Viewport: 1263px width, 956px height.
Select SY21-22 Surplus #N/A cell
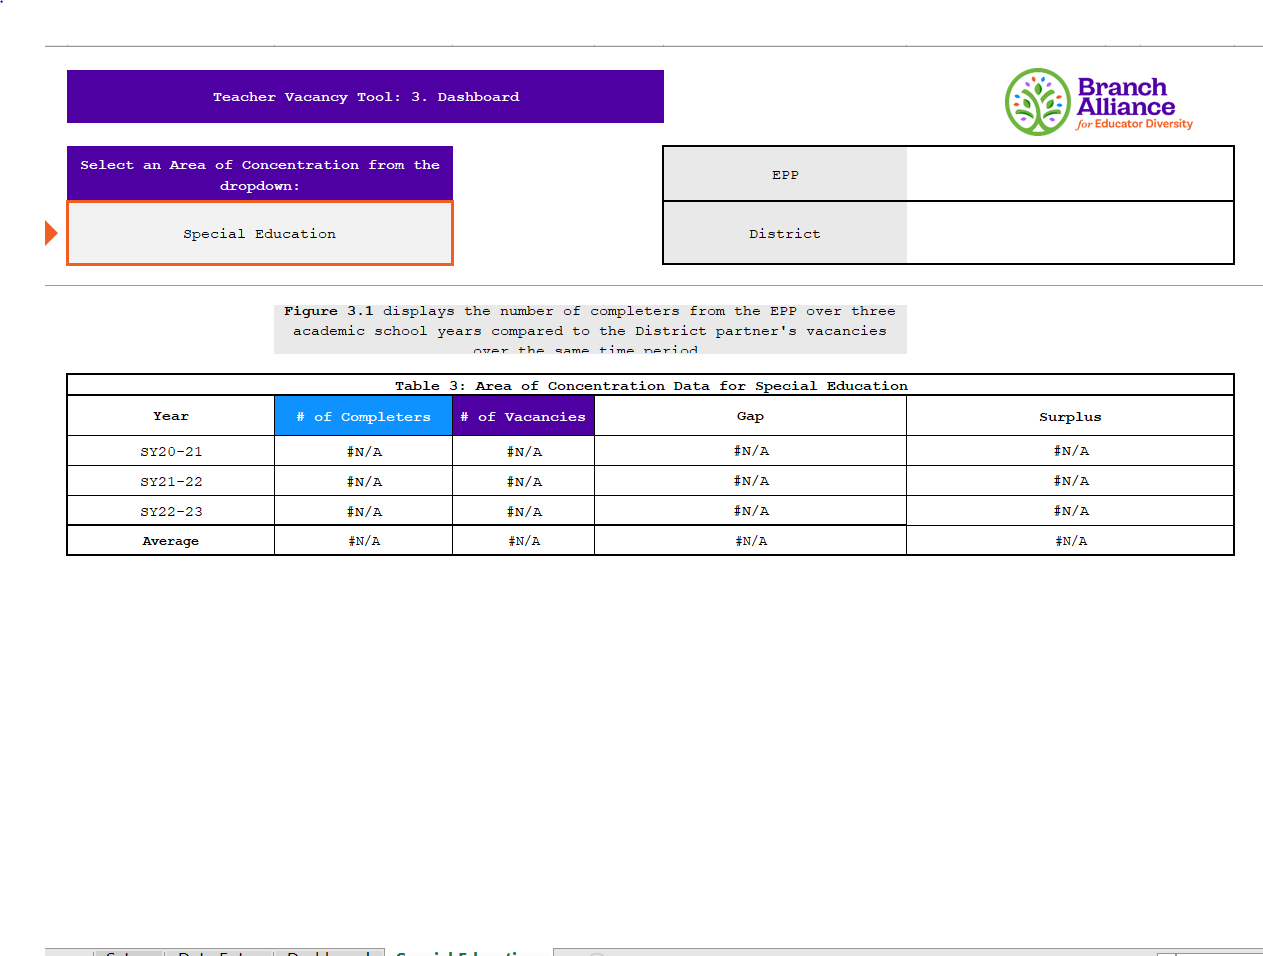coord(1070,481)
